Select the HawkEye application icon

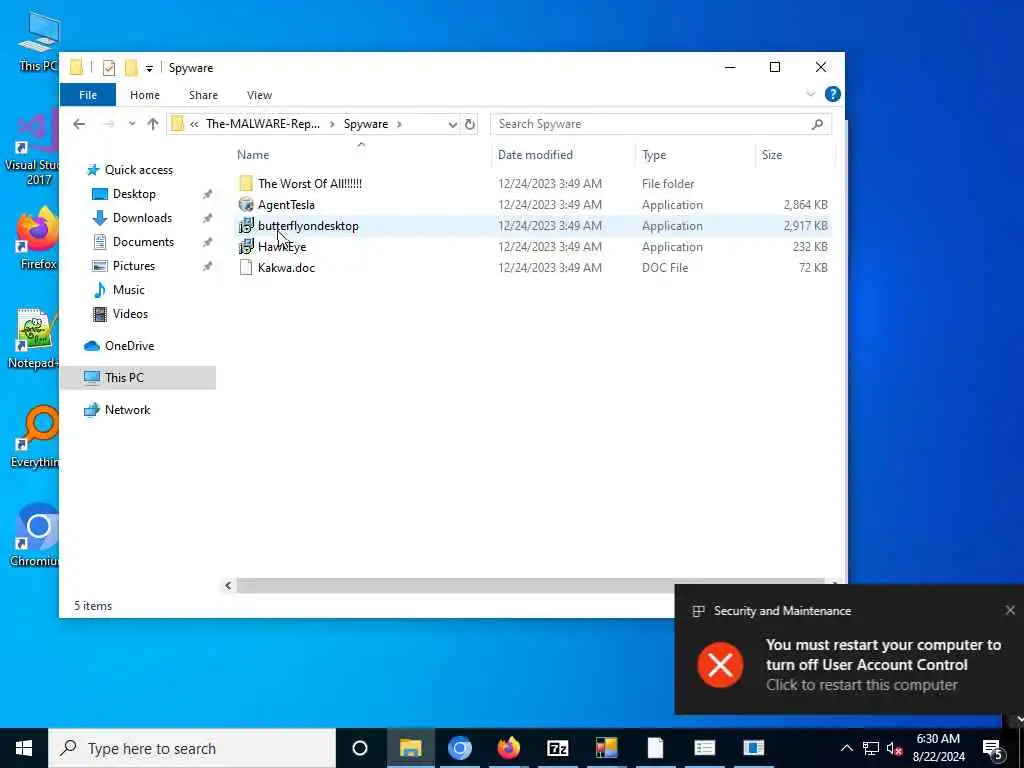[x=246, y=247]
